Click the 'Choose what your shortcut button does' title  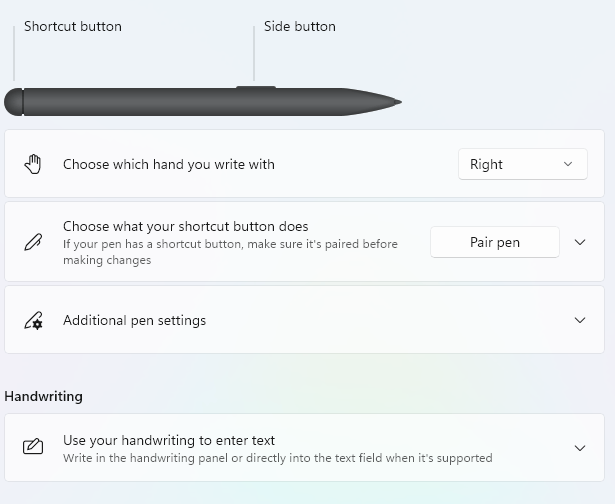[x=186, y=226]
